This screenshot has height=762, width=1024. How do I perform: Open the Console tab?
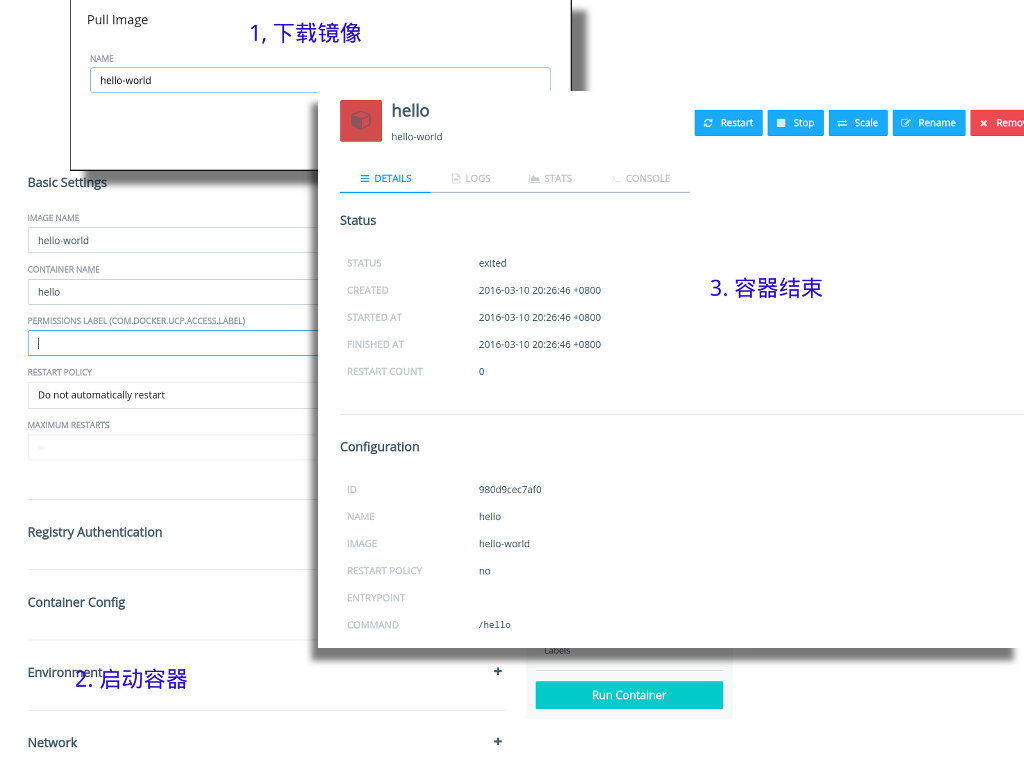pyautogui.click(x=640, y=178)
